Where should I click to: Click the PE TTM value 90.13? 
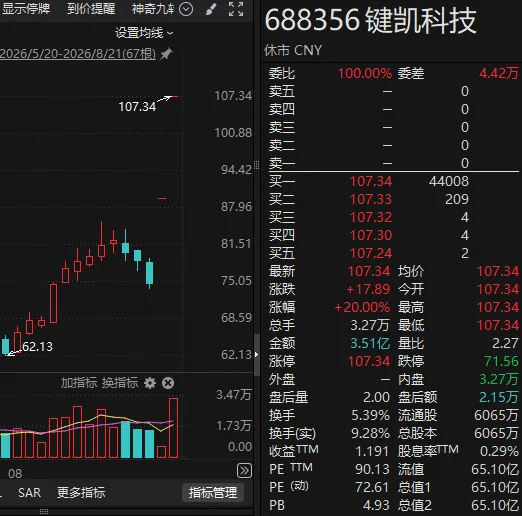coord(372,469)
